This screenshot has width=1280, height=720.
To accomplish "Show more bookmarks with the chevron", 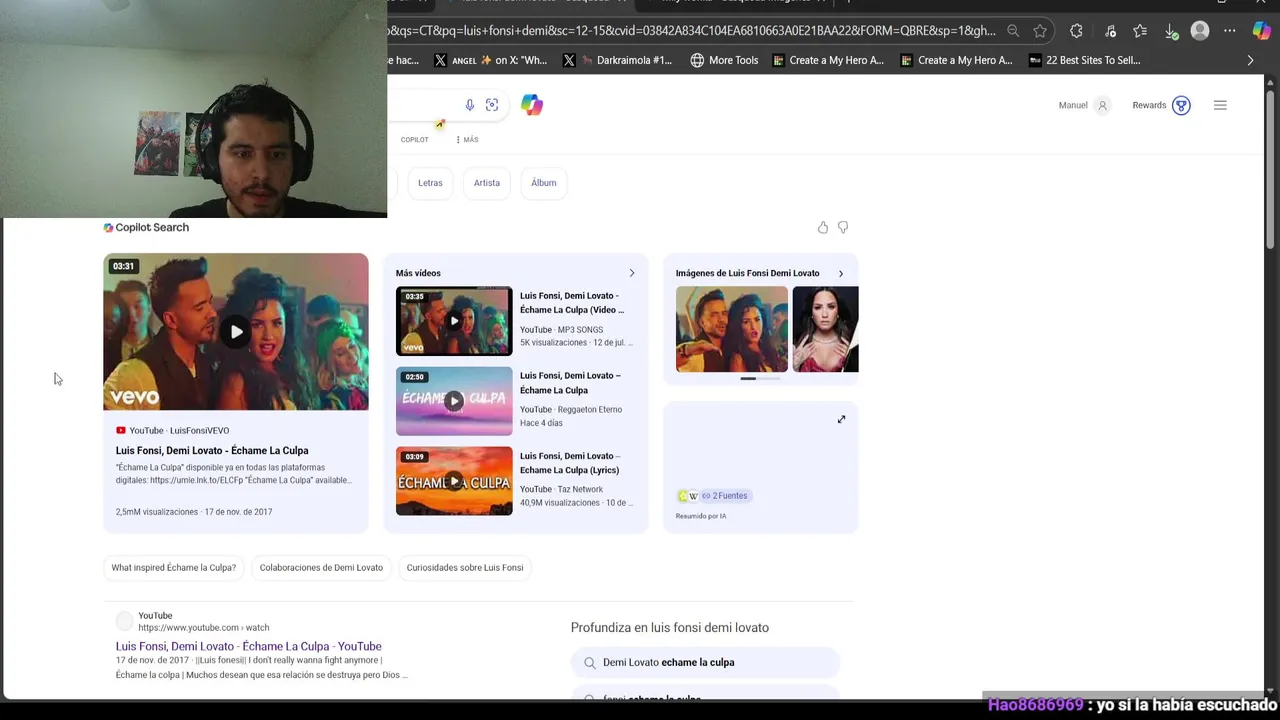I will pyautogui.click(x=1250, y=60).
